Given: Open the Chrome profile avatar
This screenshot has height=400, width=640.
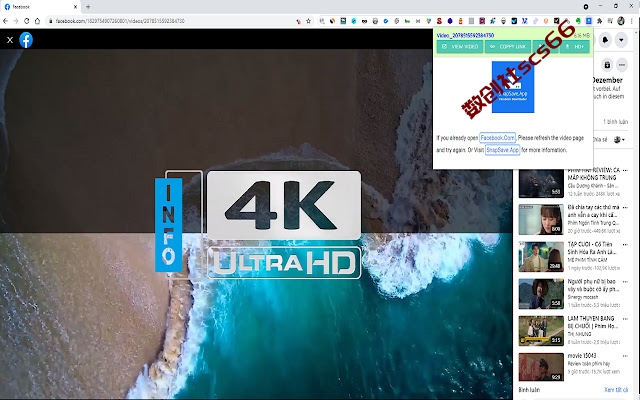Looking at the screenshot, I should (621, 21).
